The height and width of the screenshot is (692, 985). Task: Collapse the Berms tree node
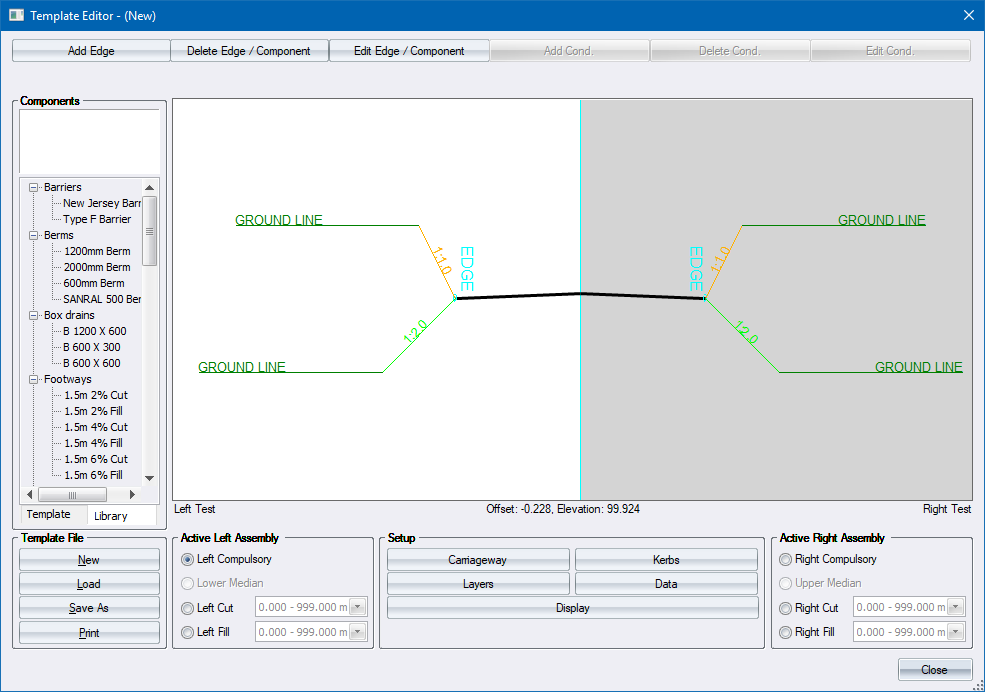click(x=35, y=236)
